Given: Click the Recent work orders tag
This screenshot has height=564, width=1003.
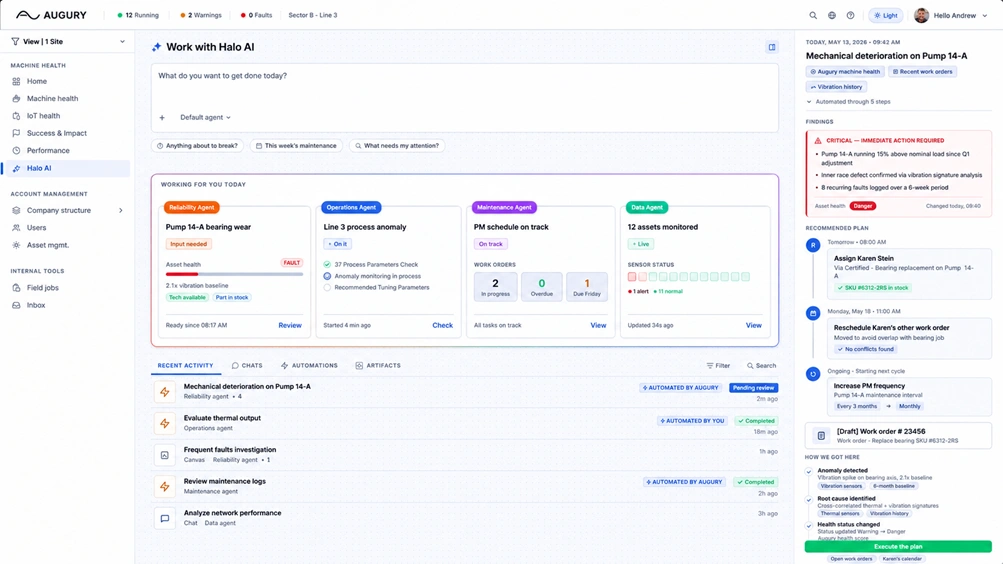Looking at the screenshot, I should pos(922,72).
